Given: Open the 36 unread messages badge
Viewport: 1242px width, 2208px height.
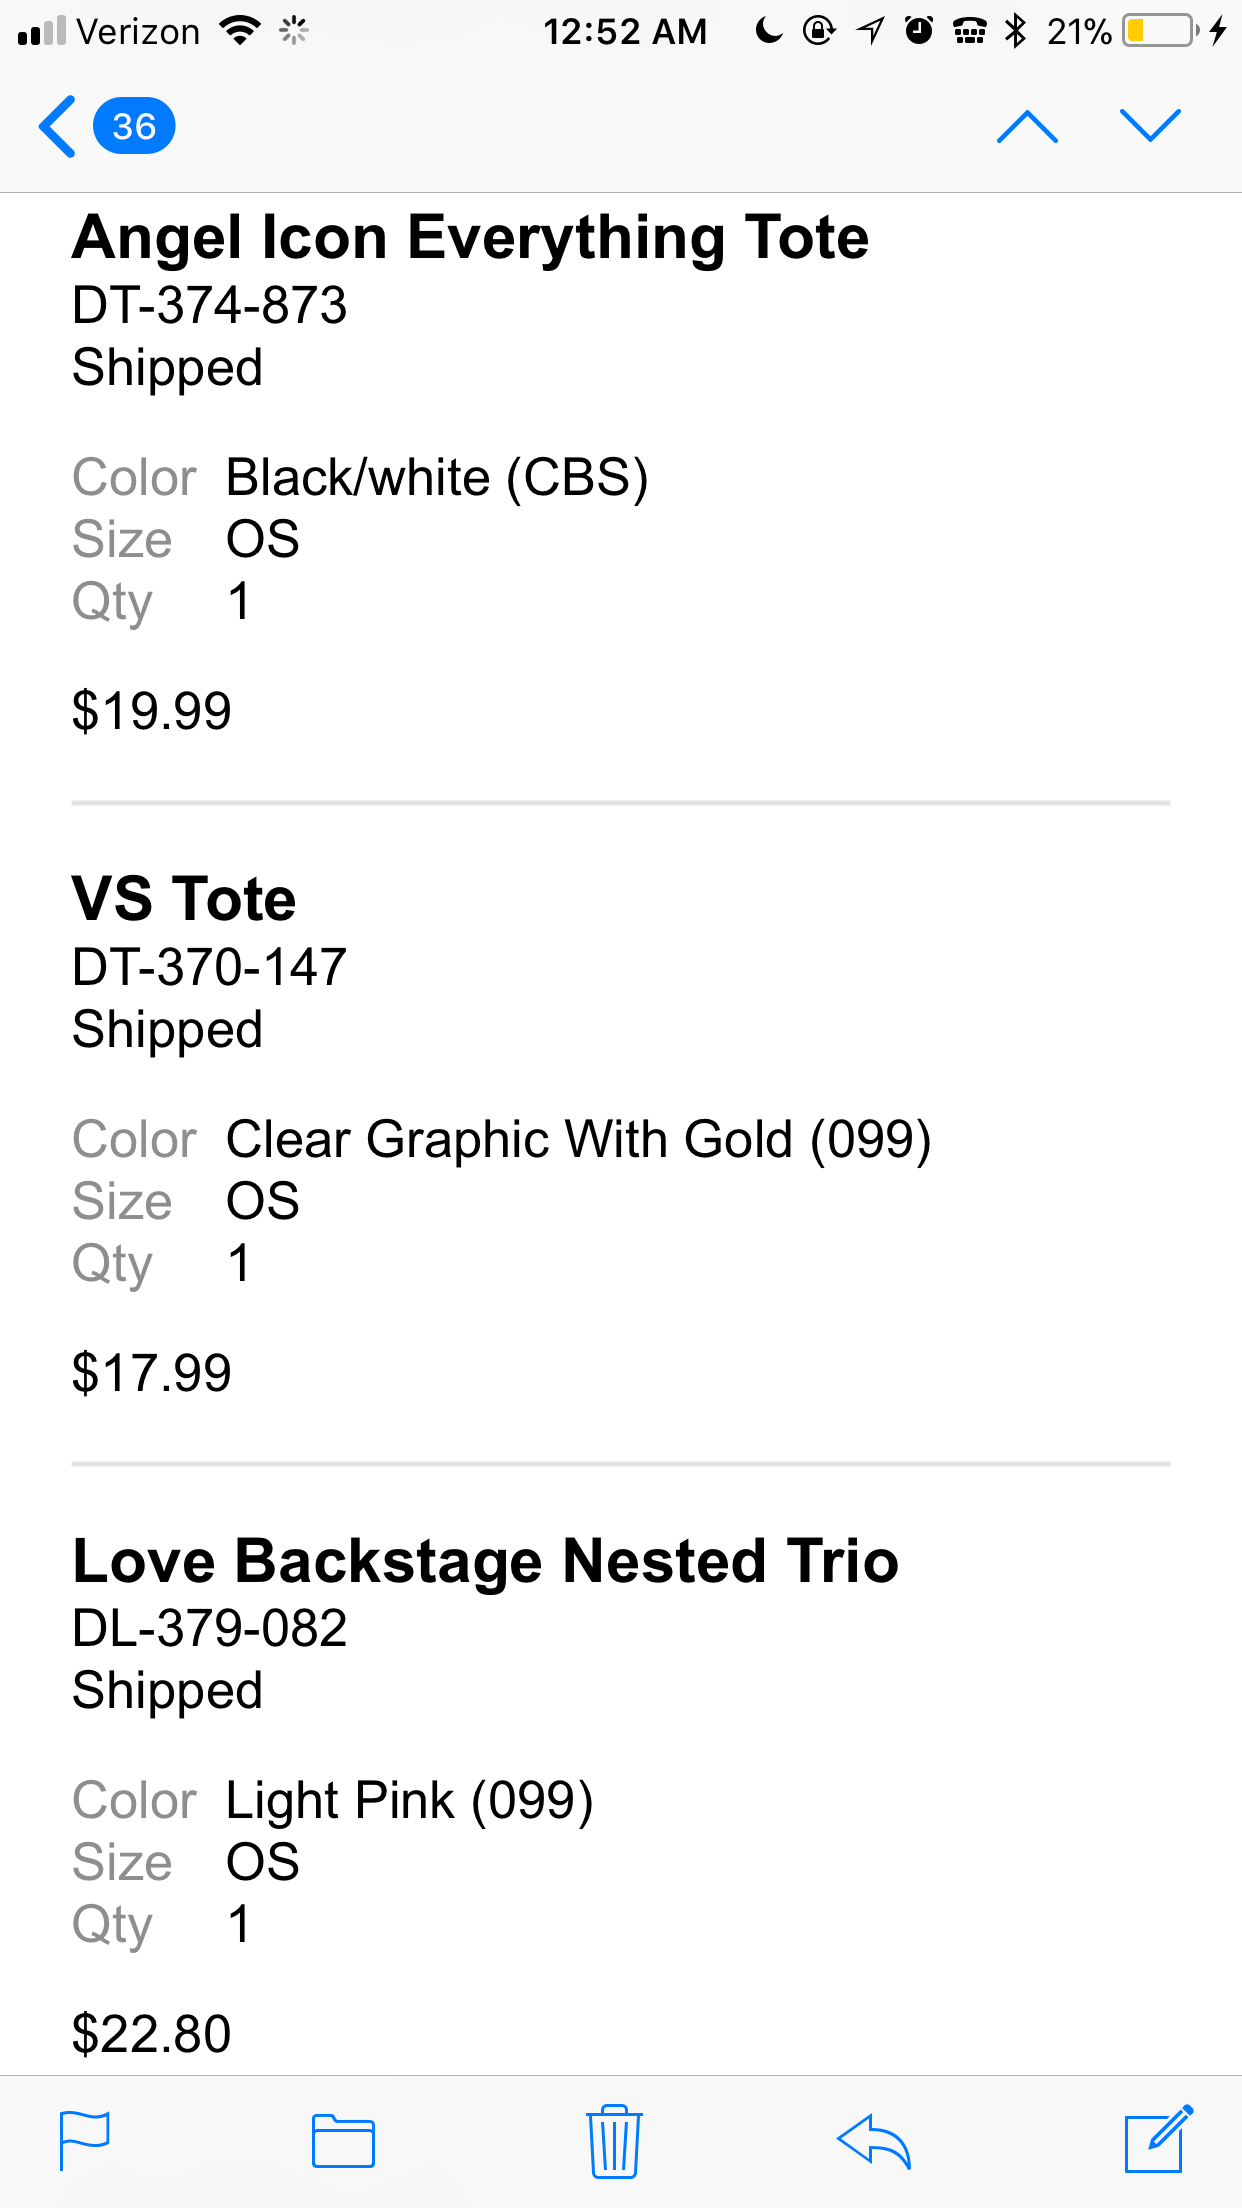Looking at the screenshot, I should [134, 127].
